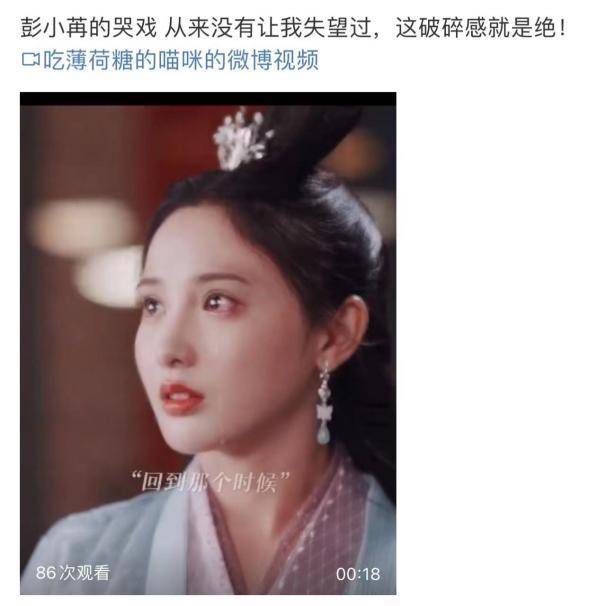Click the video camera icon before the link
This screenshot has height=606, width=606.
[x=31, y=60]
